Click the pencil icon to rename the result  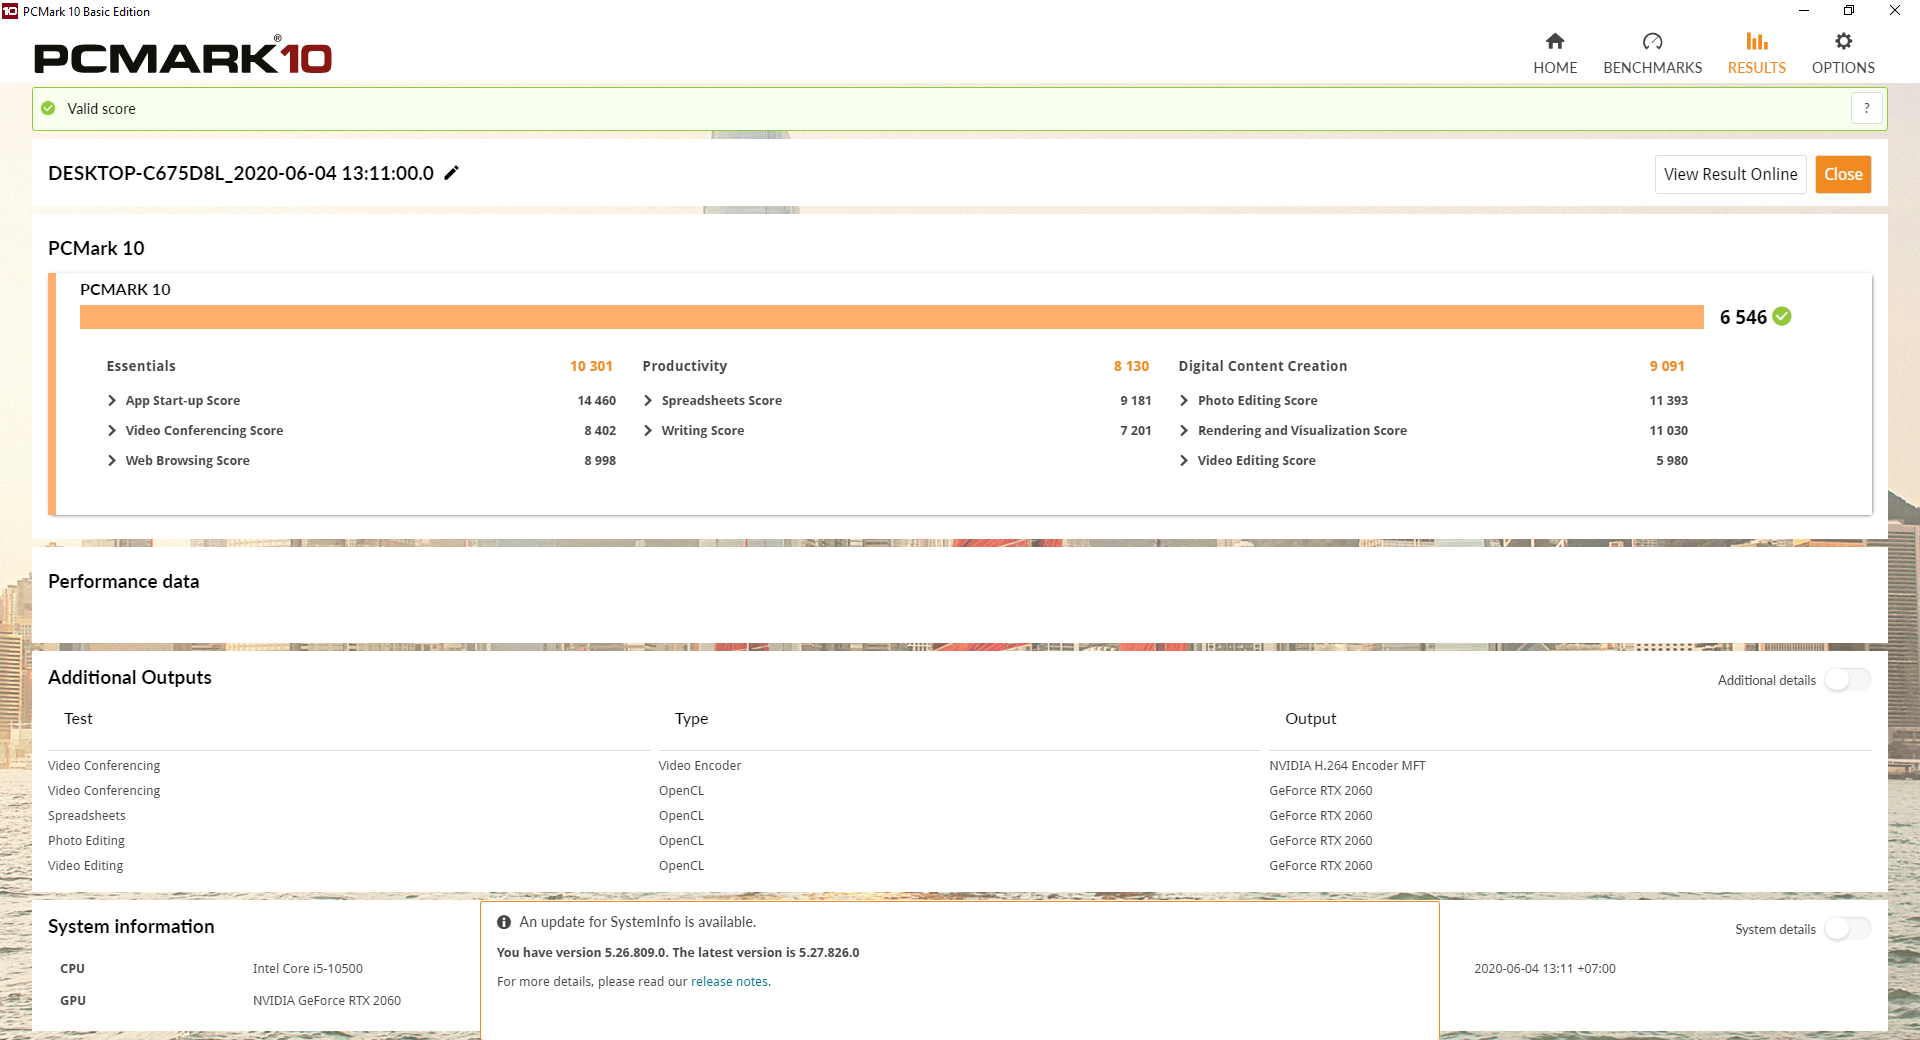(452, 173)
